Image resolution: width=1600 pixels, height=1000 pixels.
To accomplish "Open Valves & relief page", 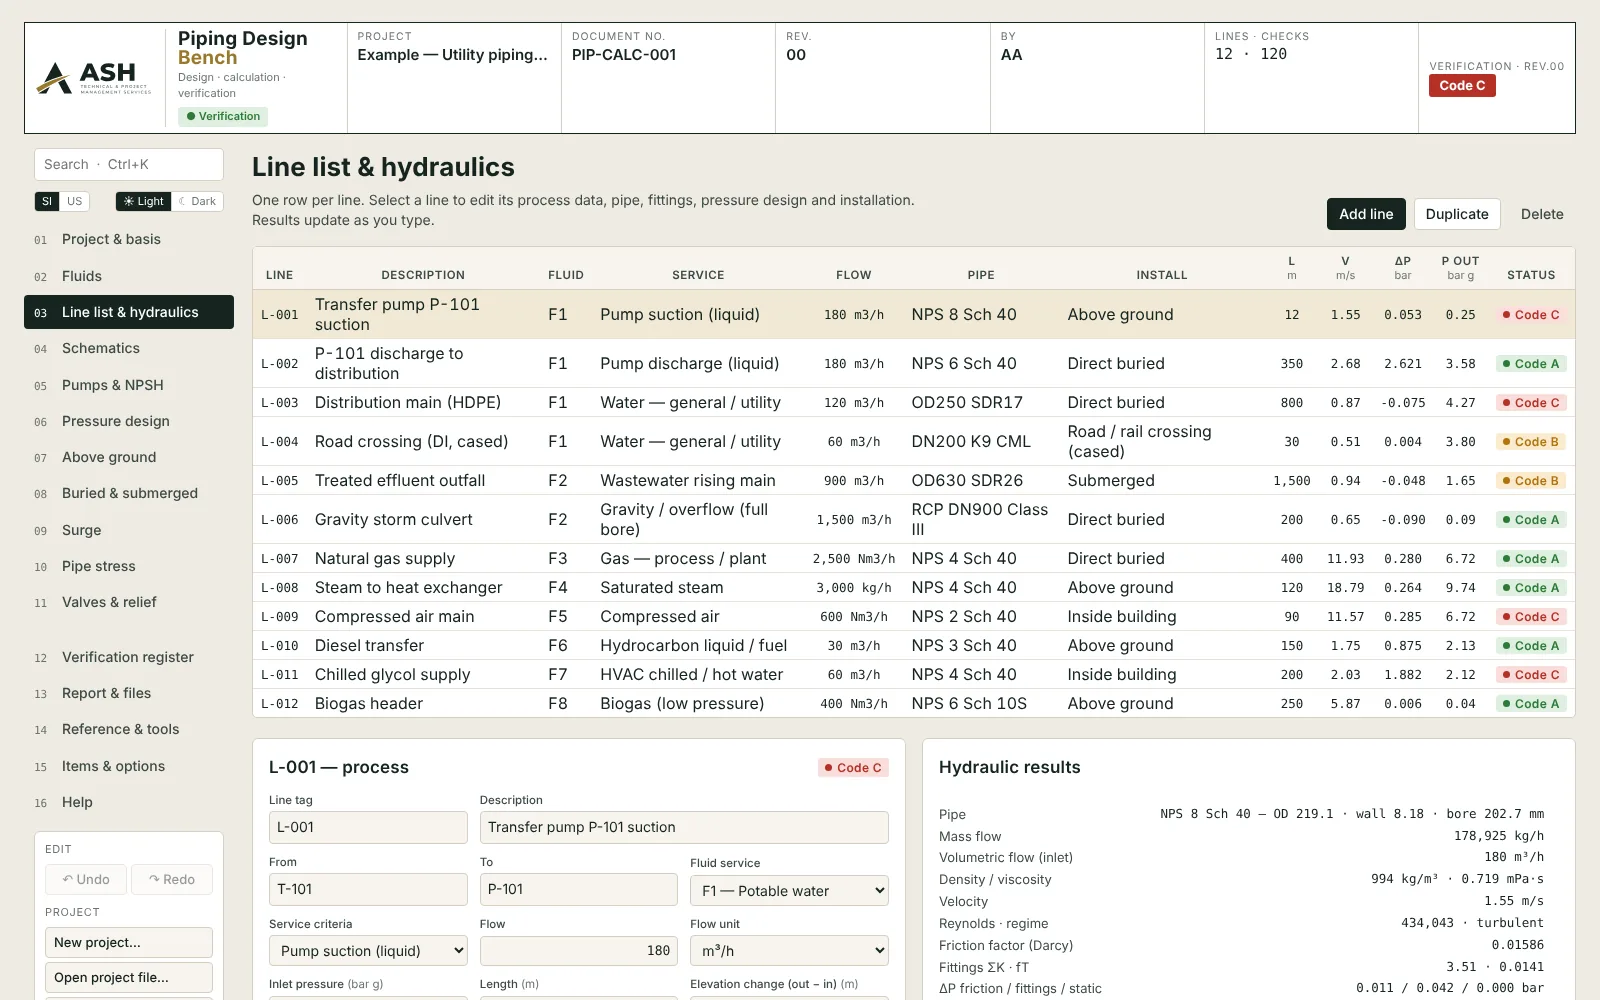I will click(129, 602).
